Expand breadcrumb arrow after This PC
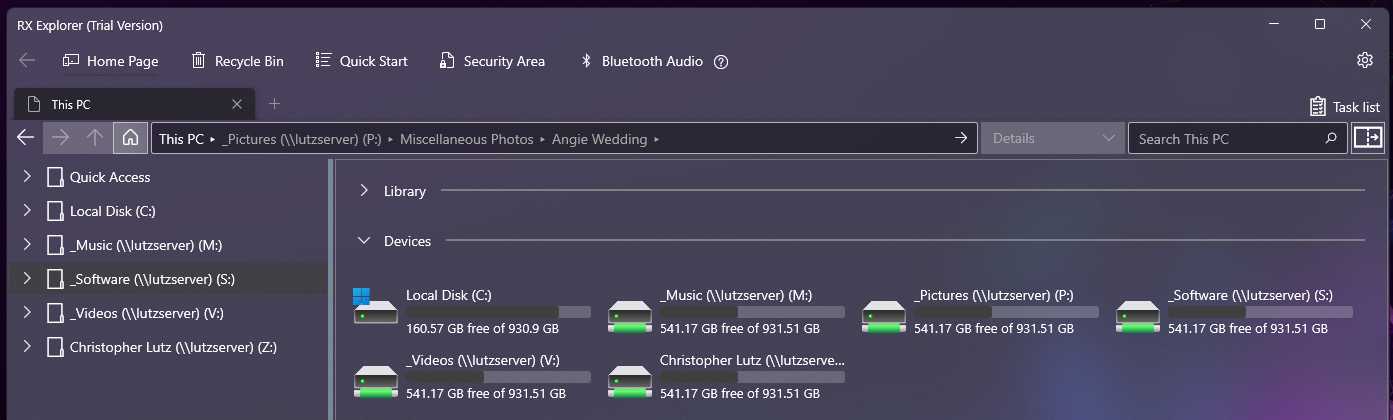This screenshot has height=420, width=1393. click(213, 139)
